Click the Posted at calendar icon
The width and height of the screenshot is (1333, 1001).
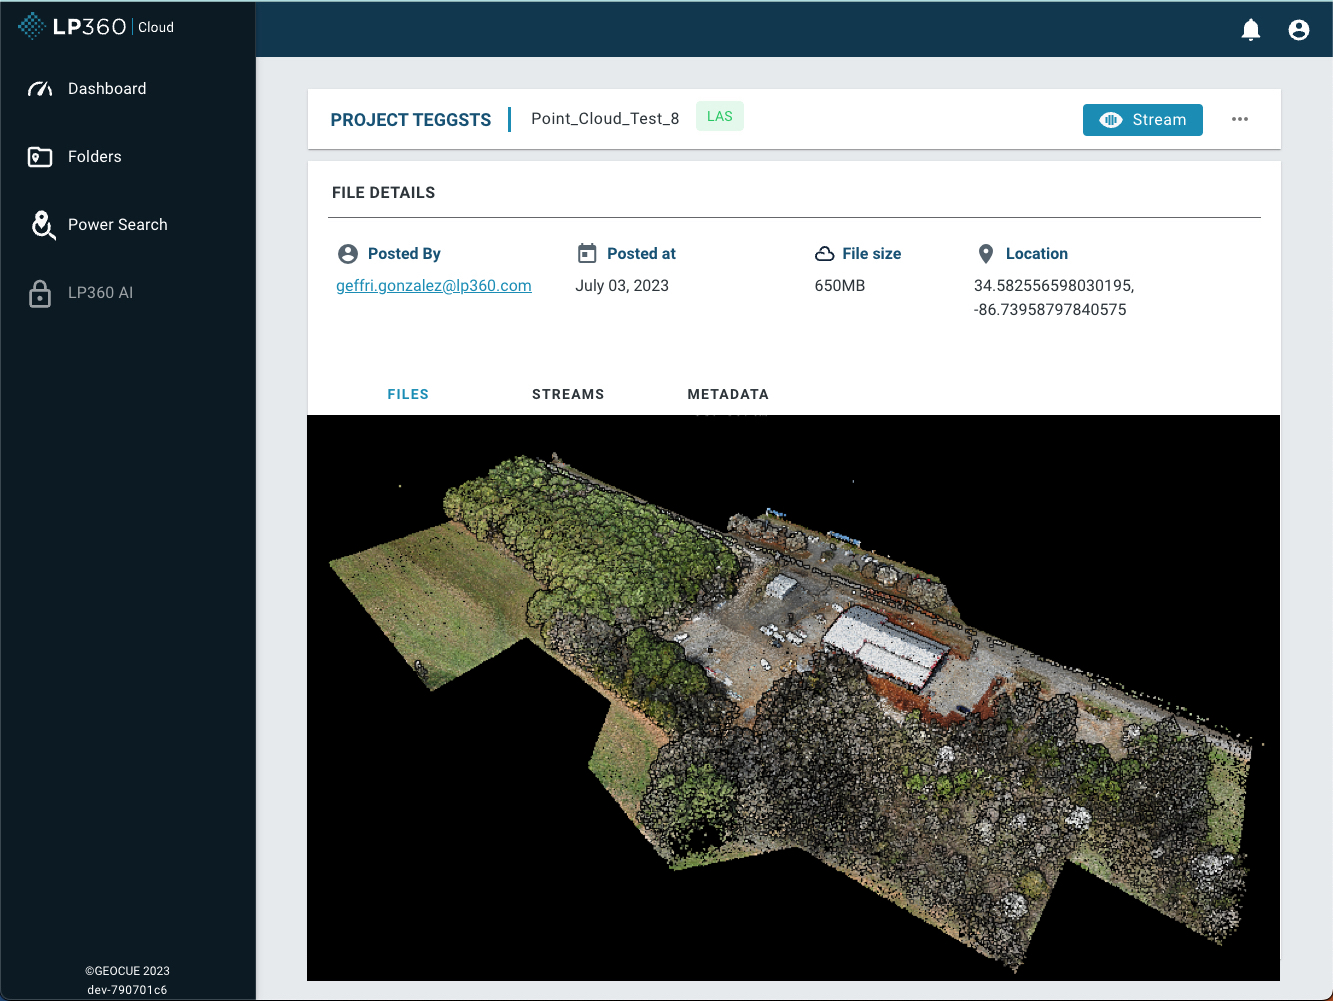click(587, 254)
